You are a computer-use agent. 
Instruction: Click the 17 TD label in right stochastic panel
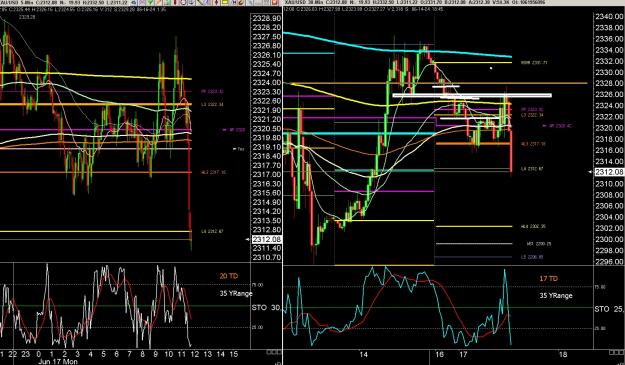click(549, 279)
